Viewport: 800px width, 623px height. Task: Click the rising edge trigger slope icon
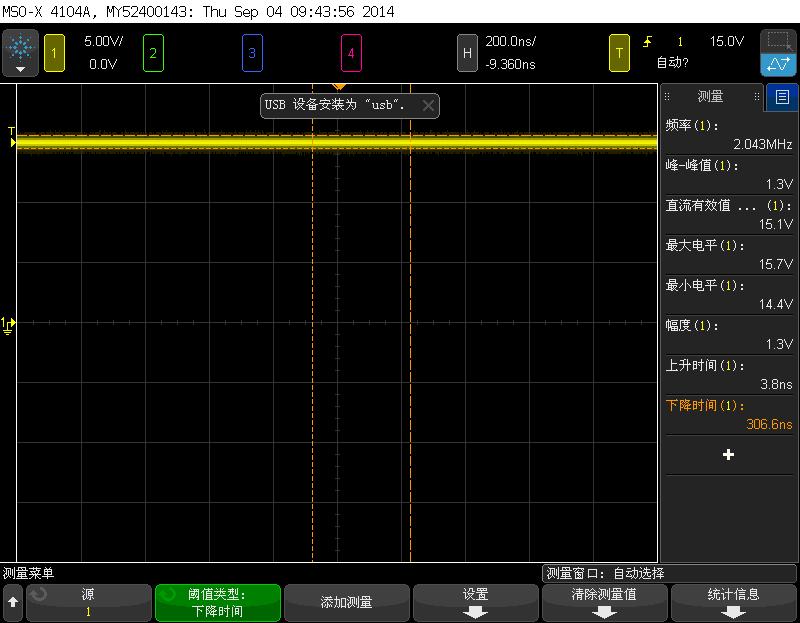tap(647, 41)
